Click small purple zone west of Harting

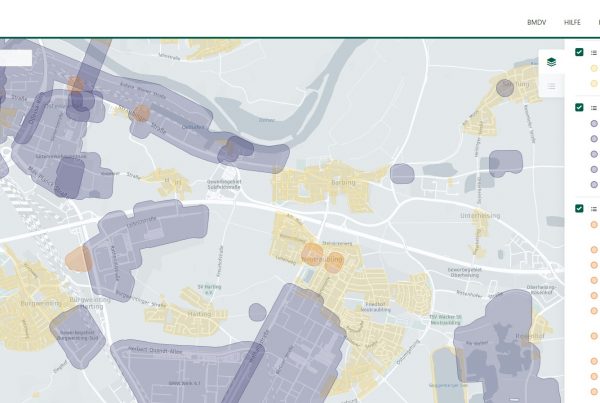402,173
